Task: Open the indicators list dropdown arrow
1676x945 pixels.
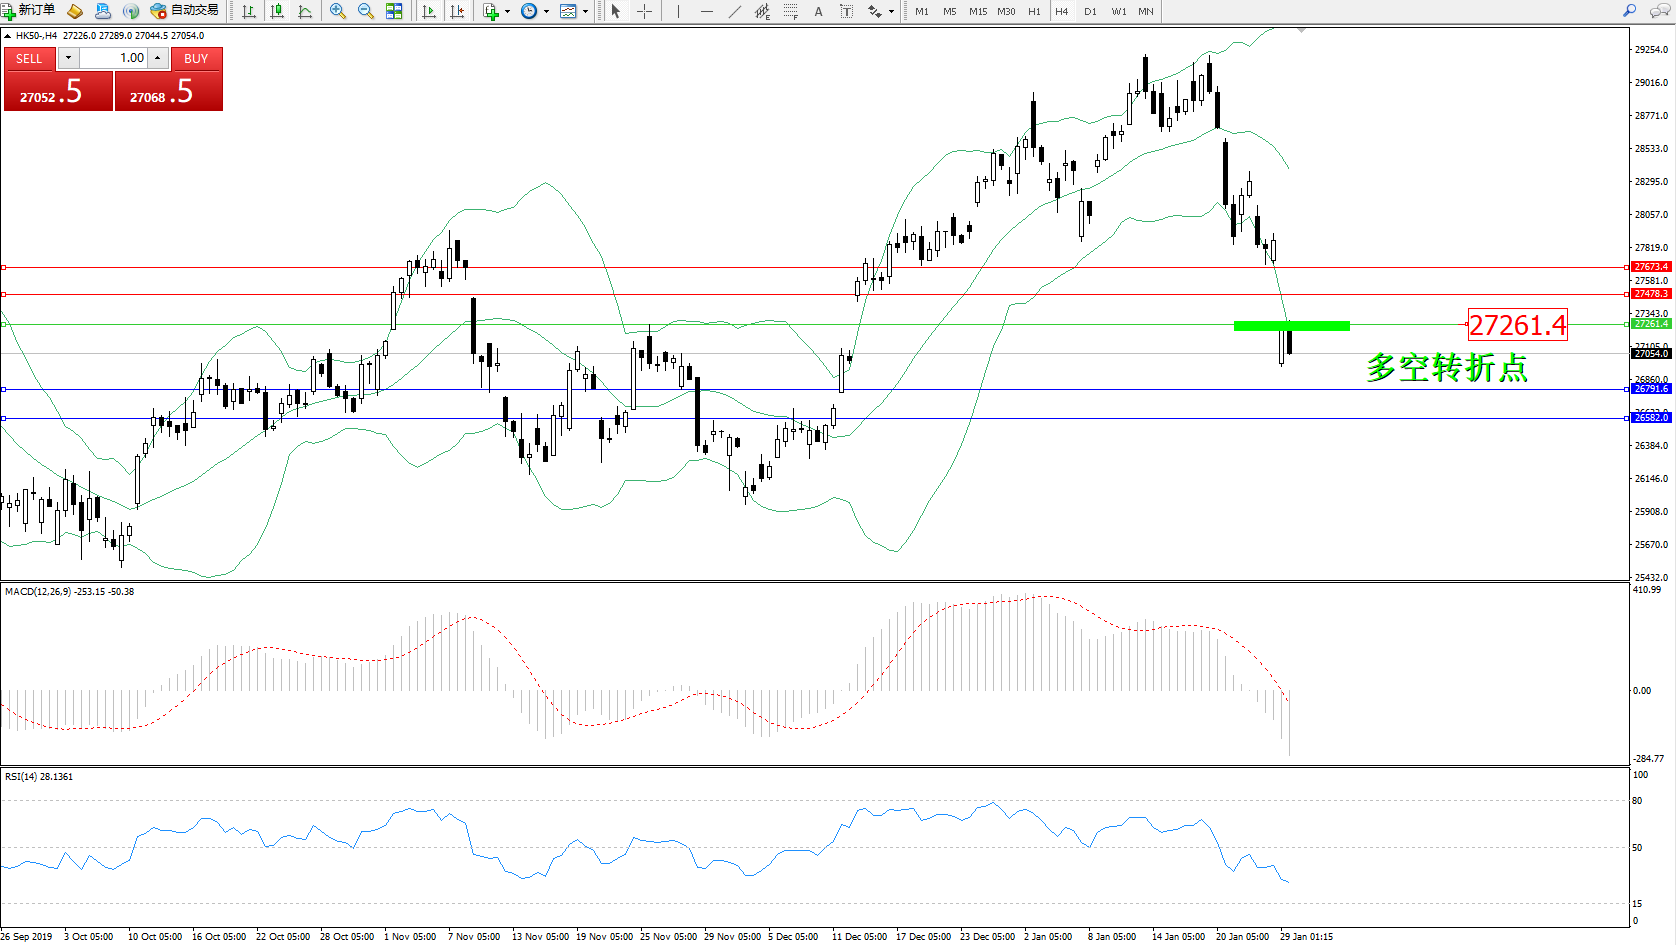Action: coord(507,12)
